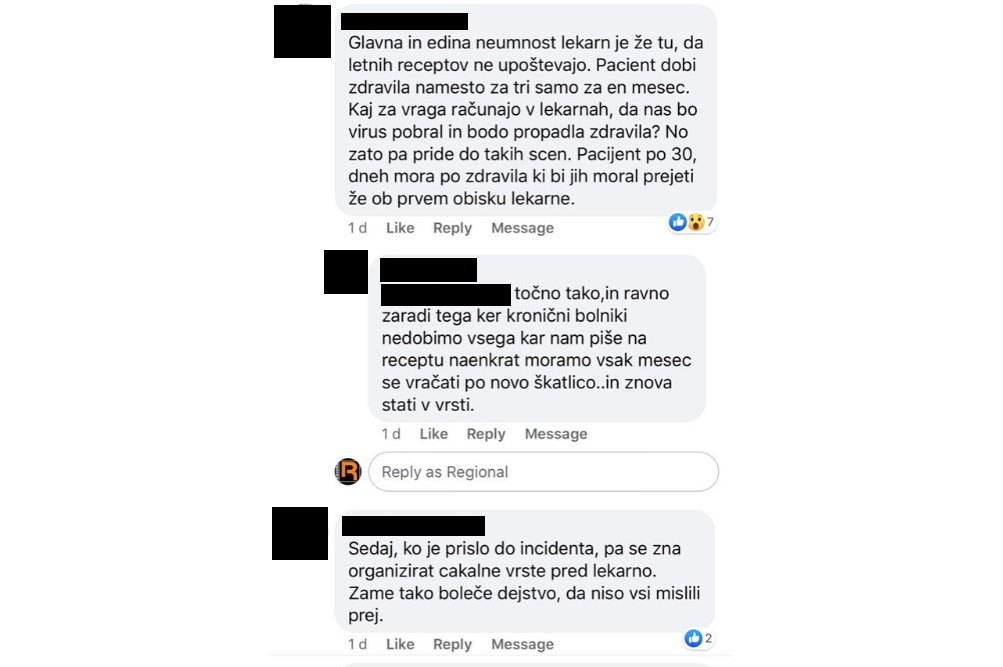
Task: Open redacted name link of first commenter
Action: (404, 21)
